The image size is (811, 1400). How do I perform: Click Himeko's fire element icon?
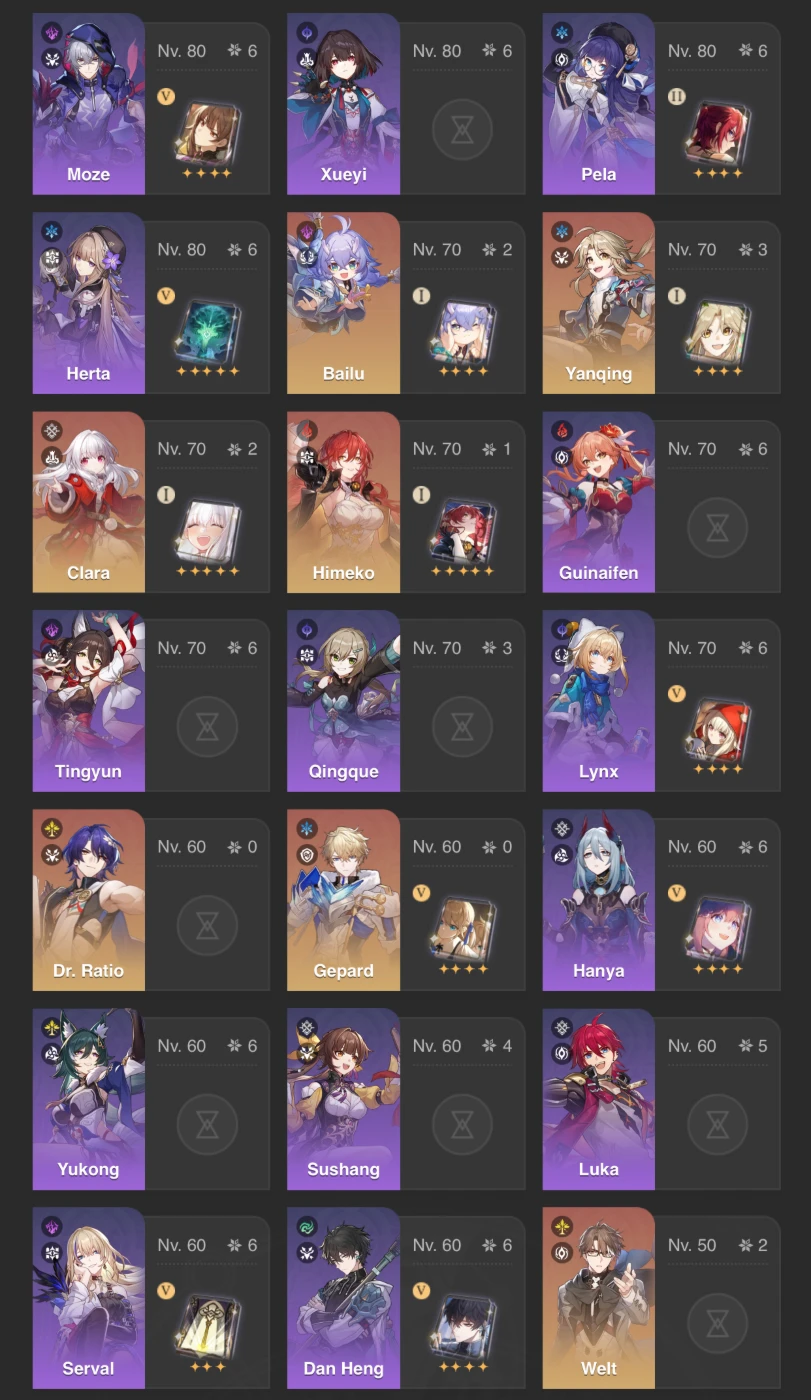tap(307, 431)
